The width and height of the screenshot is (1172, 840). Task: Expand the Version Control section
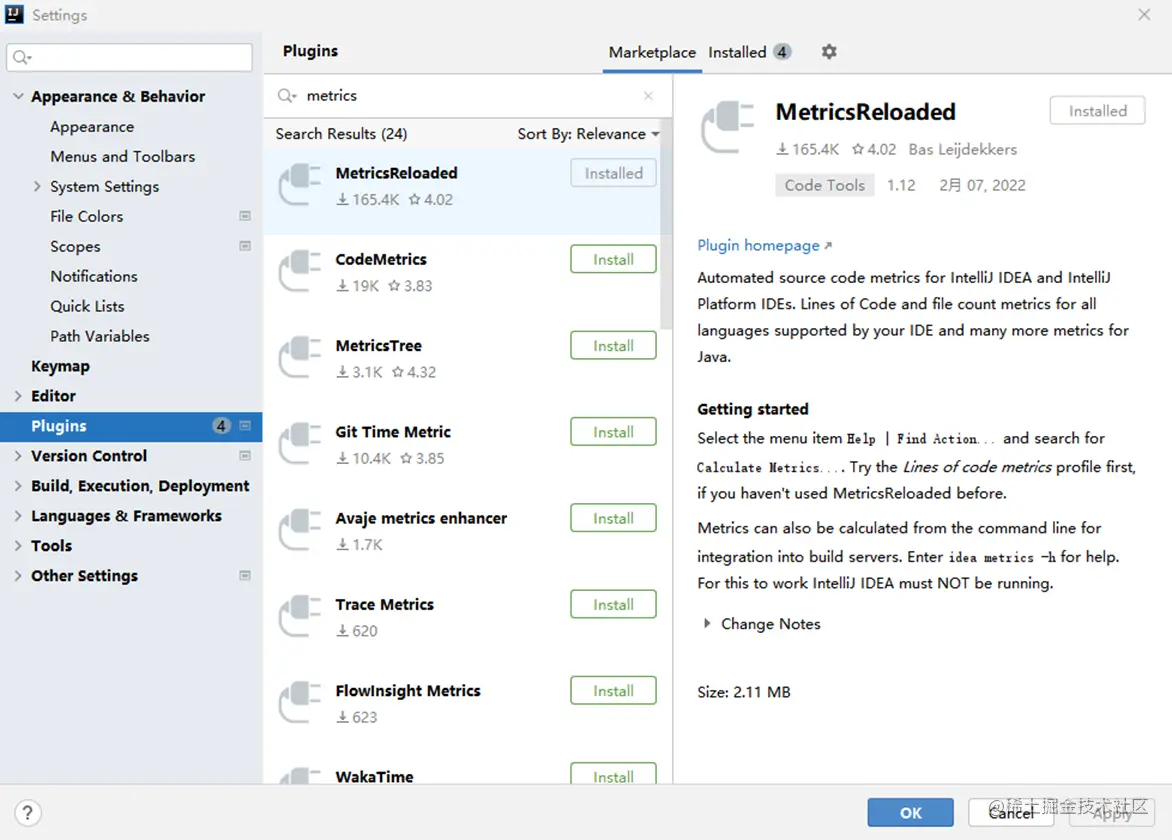(x=18, y=456)
